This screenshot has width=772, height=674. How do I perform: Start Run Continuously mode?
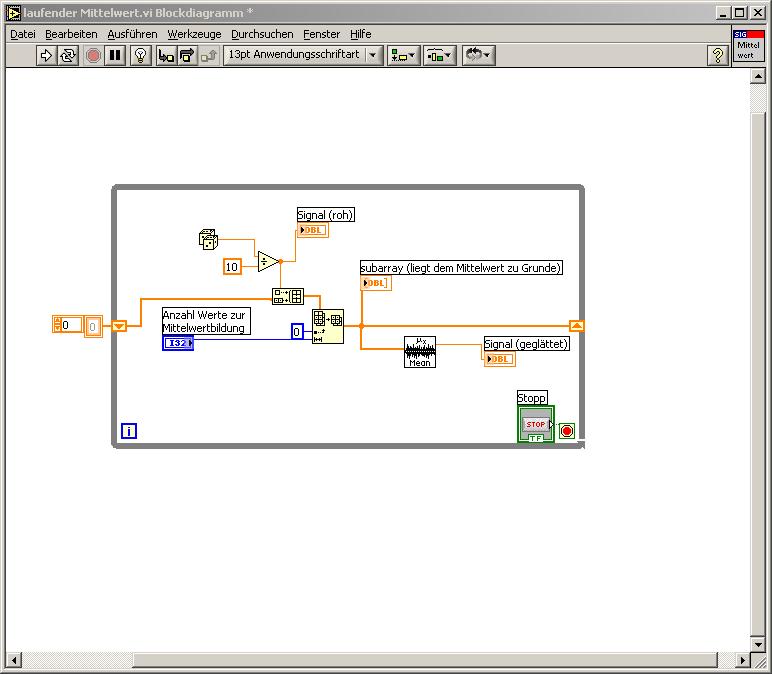[68, 55]
